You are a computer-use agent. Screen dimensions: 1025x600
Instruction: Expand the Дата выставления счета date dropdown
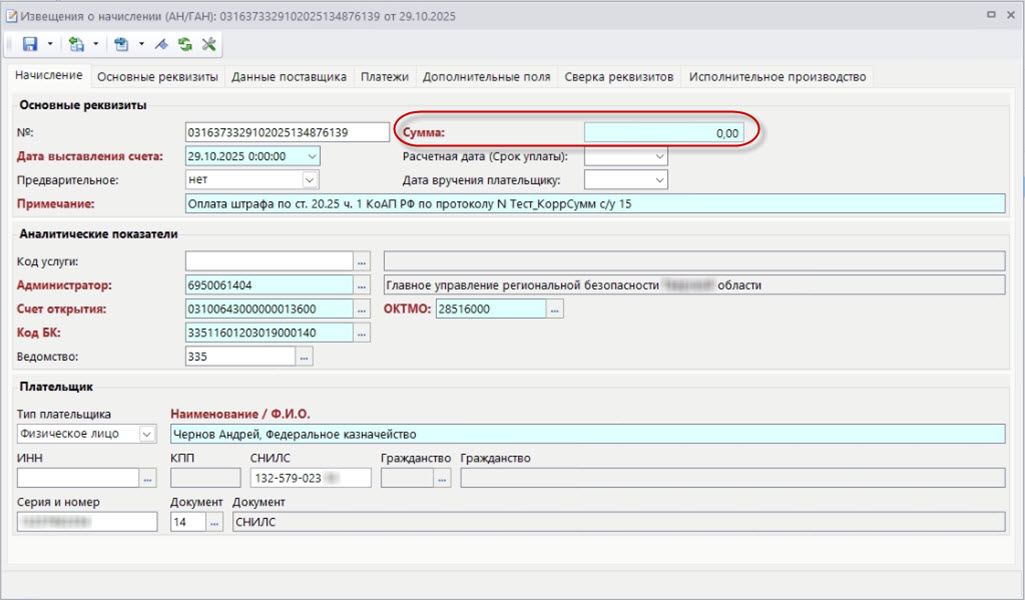(x=311, y=156)
